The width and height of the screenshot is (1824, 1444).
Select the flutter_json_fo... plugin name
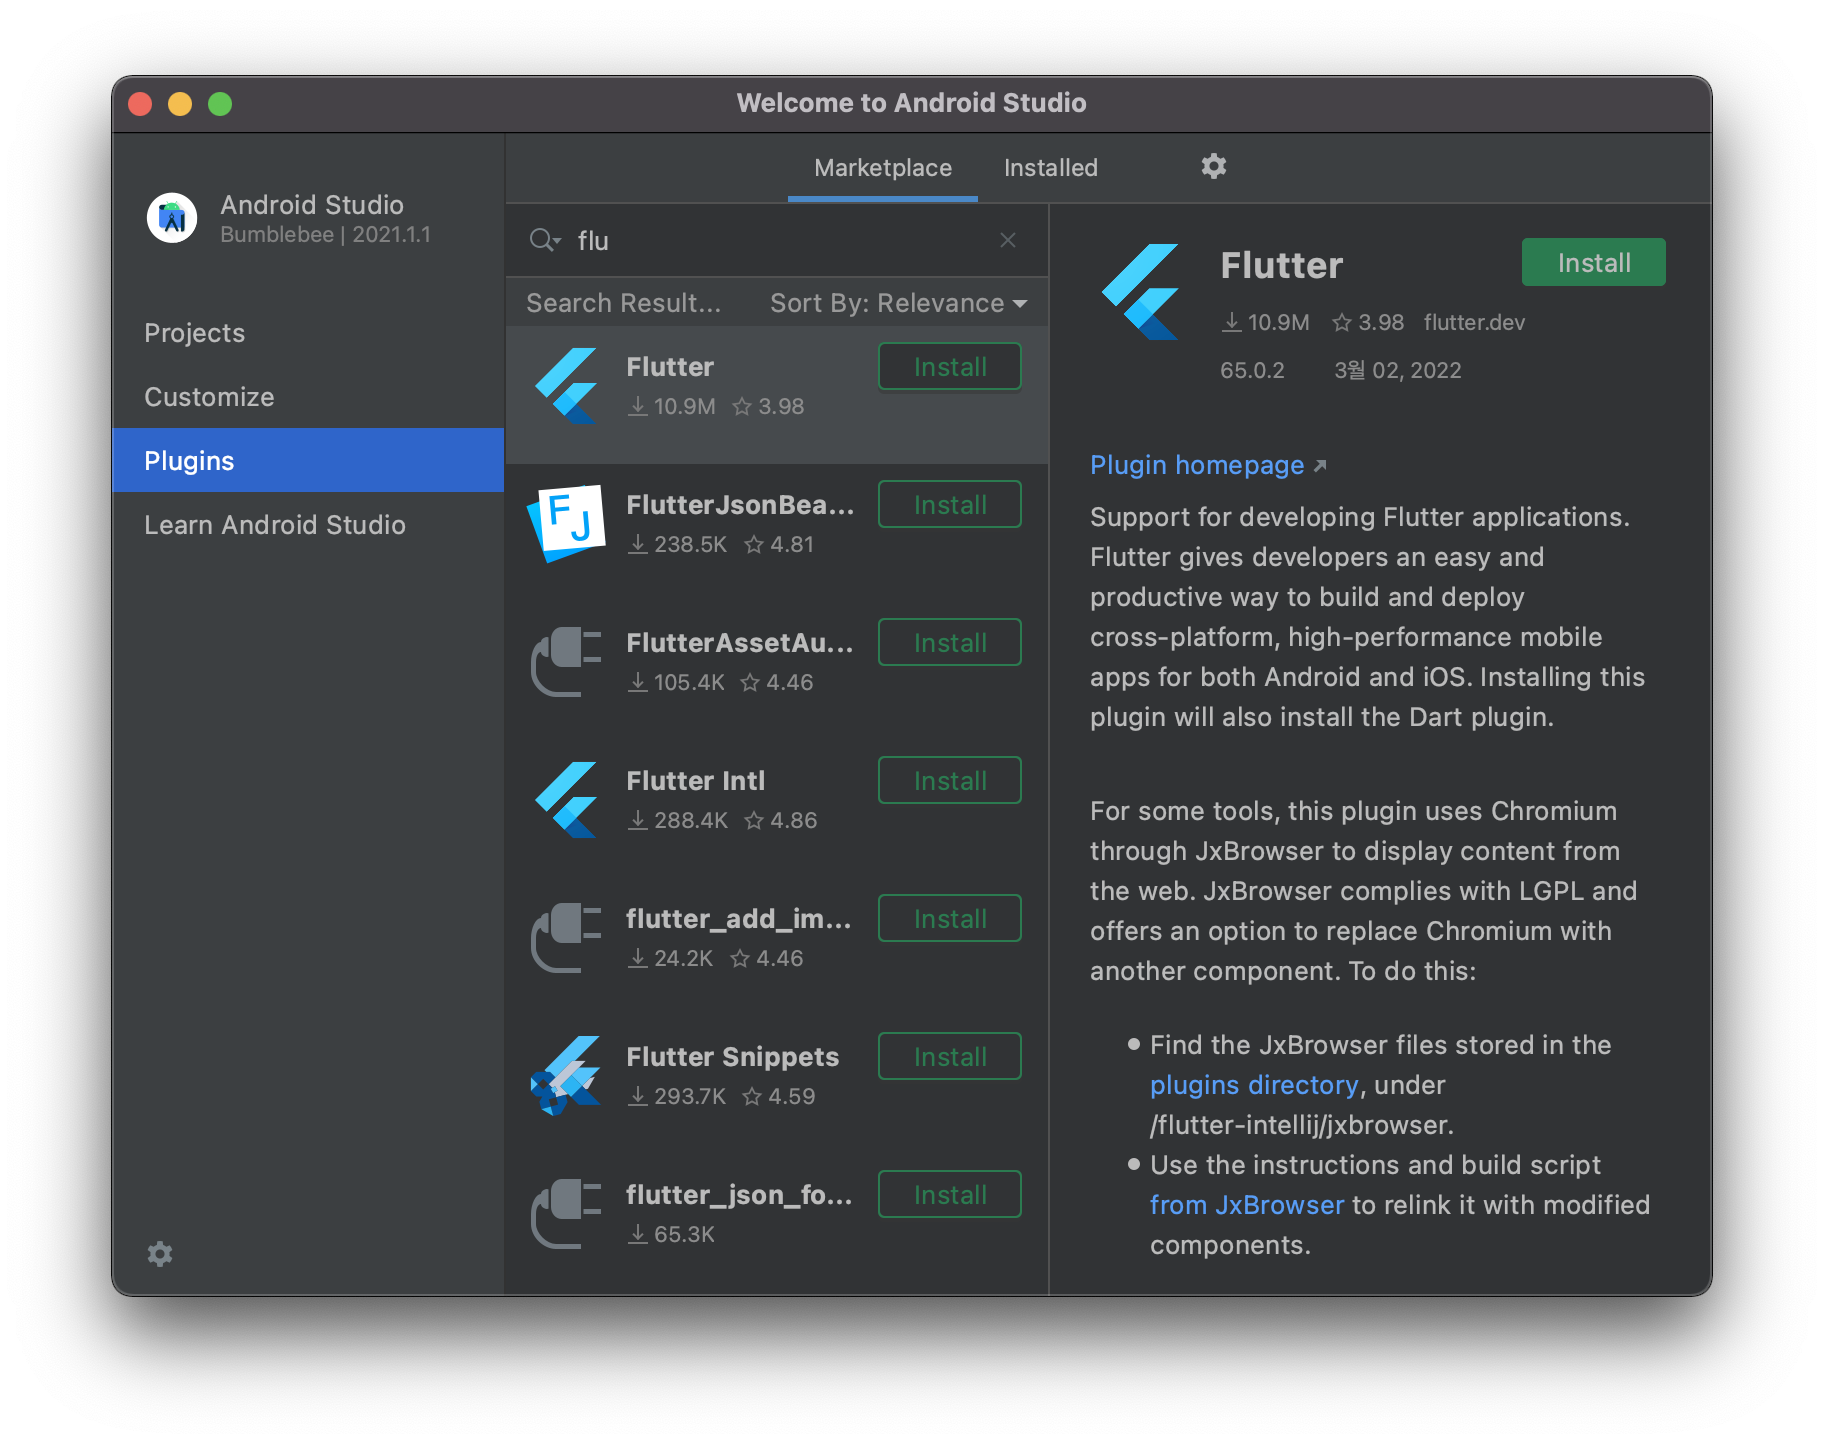coord(739,1195)
